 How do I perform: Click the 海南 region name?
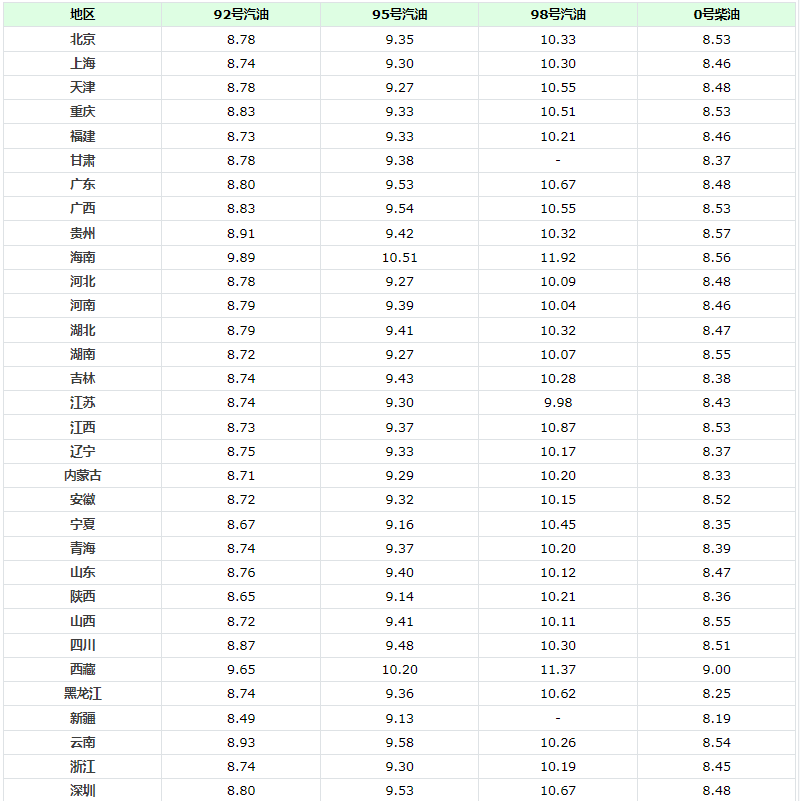click(82, 257)
